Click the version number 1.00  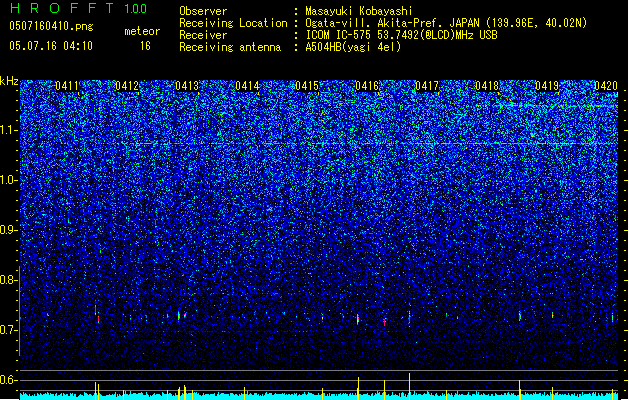[136, 9]
